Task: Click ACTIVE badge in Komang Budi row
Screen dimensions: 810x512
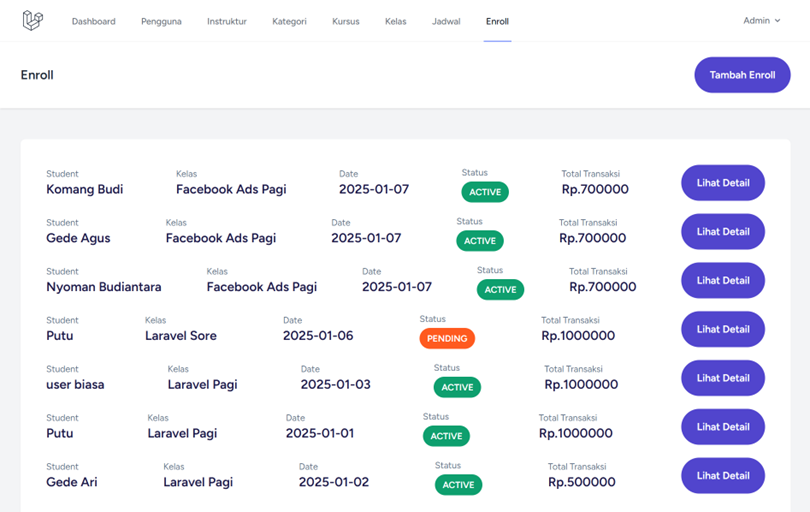Action: pos(485,192)
